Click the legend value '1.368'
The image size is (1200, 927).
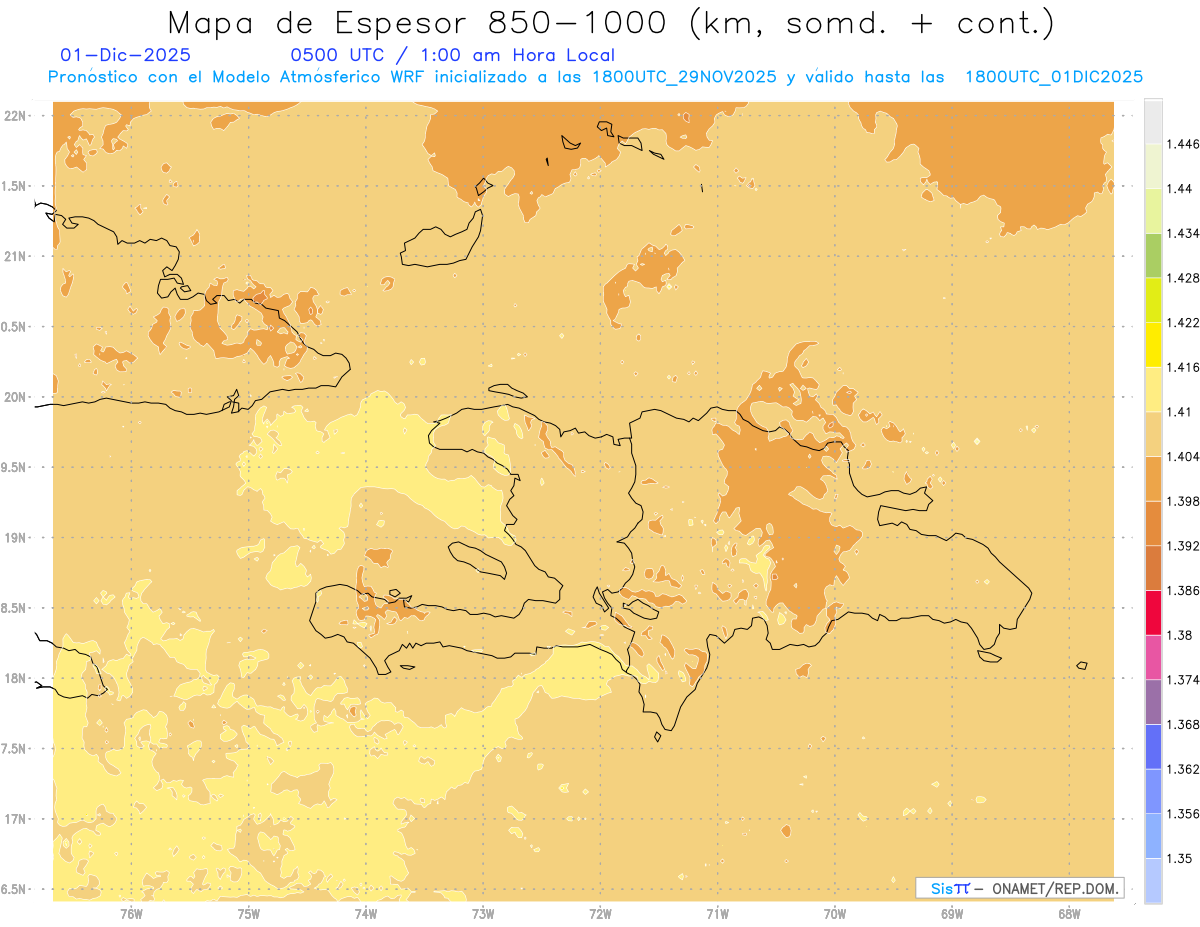pos(1183,724)
